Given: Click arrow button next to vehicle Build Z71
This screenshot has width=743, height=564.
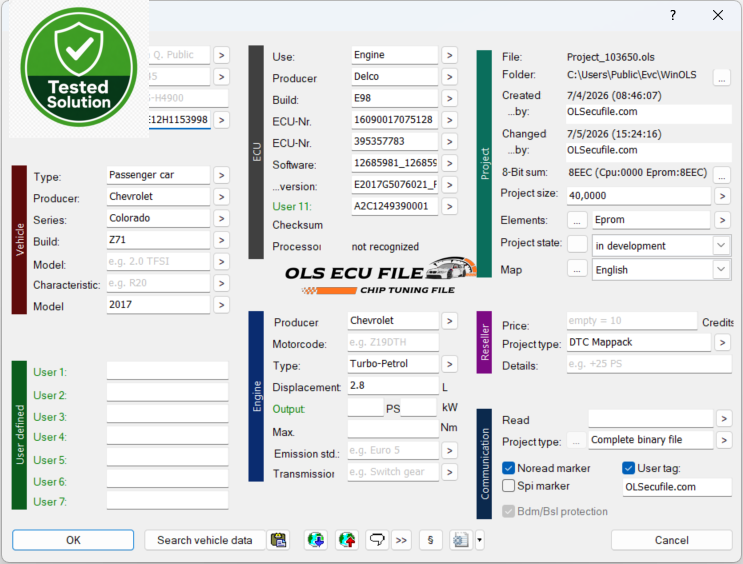Looking at the screenshot, I should click(221, 240).
